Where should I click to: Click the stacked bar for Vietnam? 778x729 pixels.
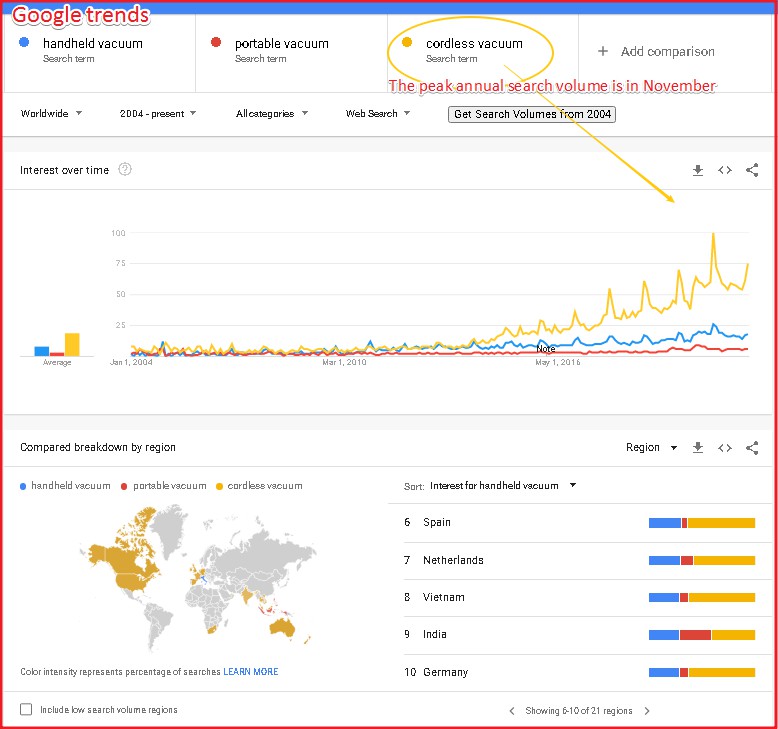702,597
